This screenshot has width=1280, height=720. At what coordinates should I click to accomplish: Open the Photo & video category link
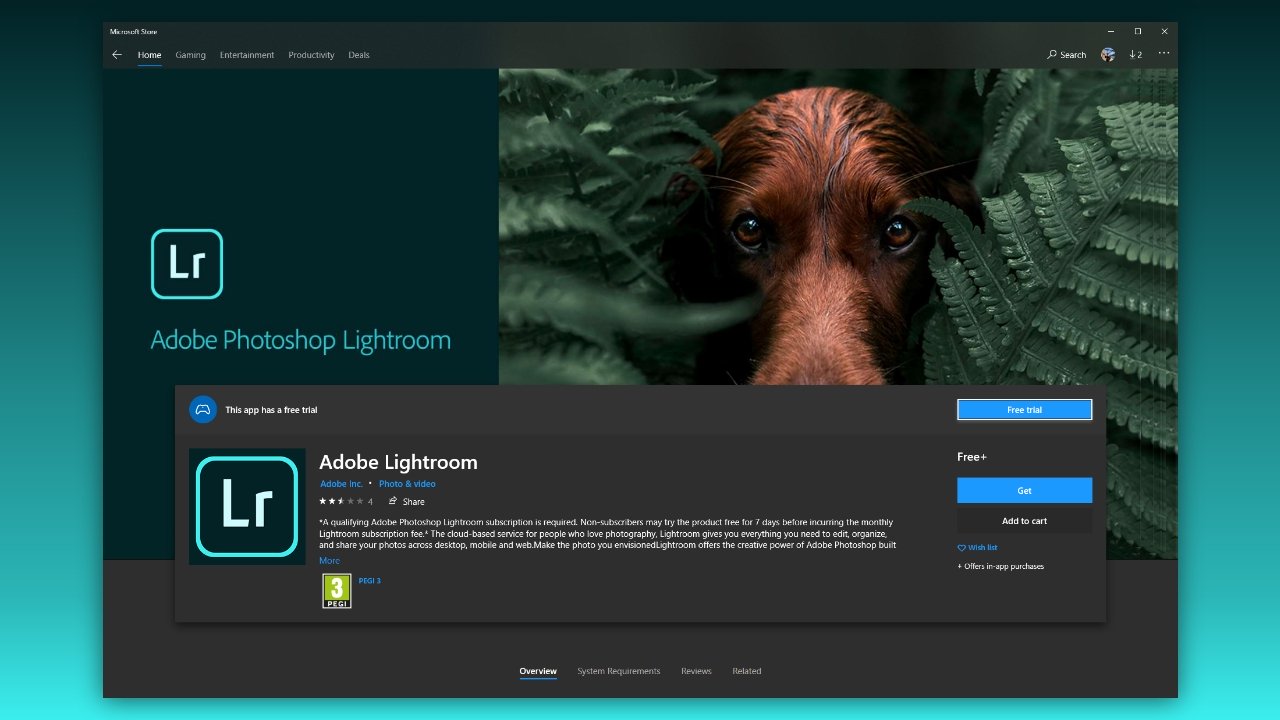407,483
